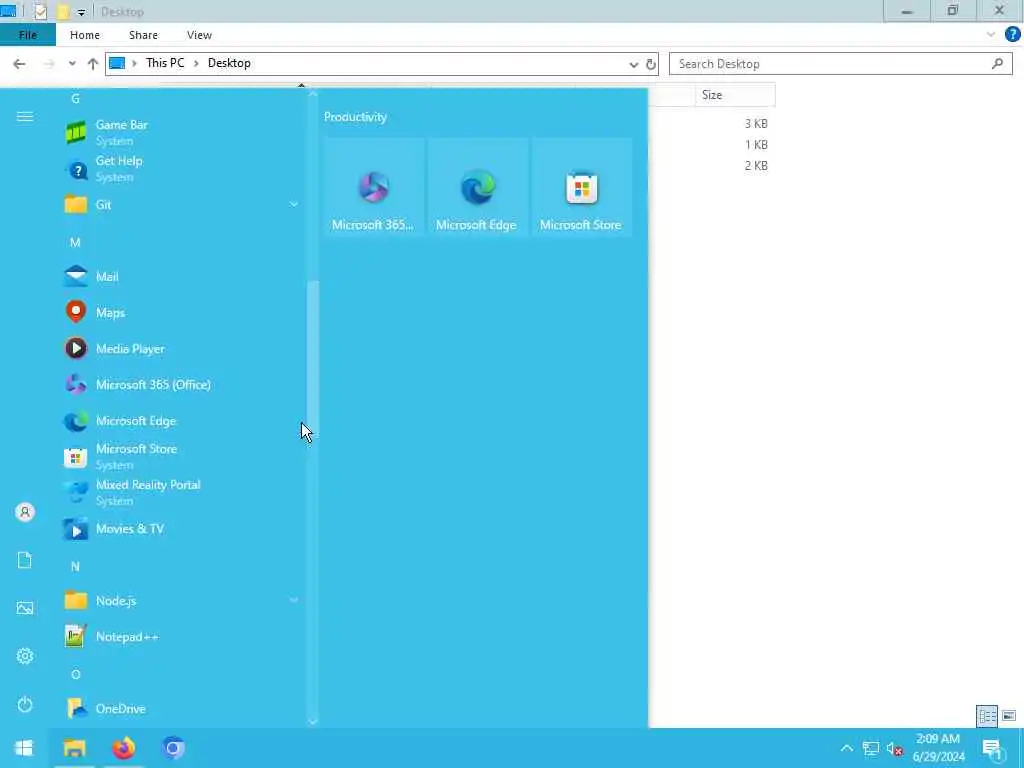The width and height of the screenshot is (1024, 768).
Task: Refresh the Desktop folder
Action: [x=650, y=64]
